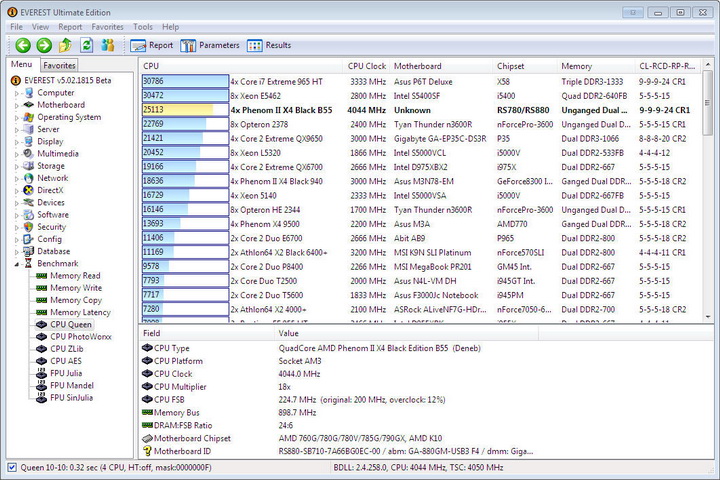The width and height of the screenshot is (720, 480).
Task: Click the Users people toolbar icon
Action: click(108, 45)
